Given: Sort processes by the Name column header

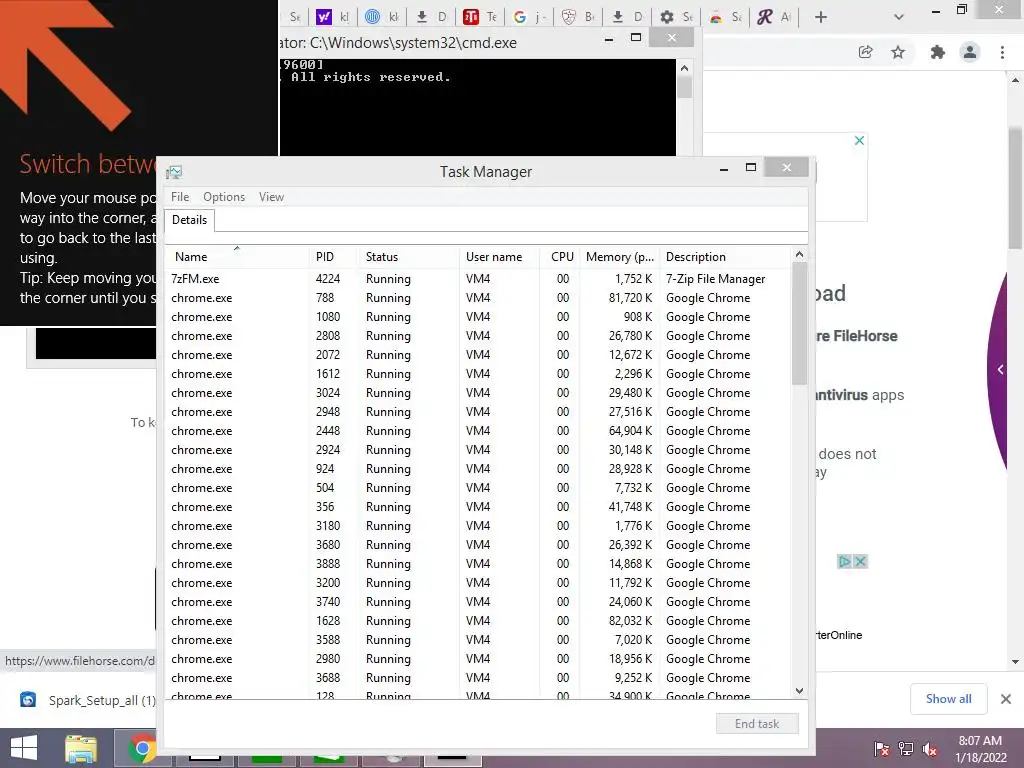Looking at the screenshot, I should click(236, 257).
